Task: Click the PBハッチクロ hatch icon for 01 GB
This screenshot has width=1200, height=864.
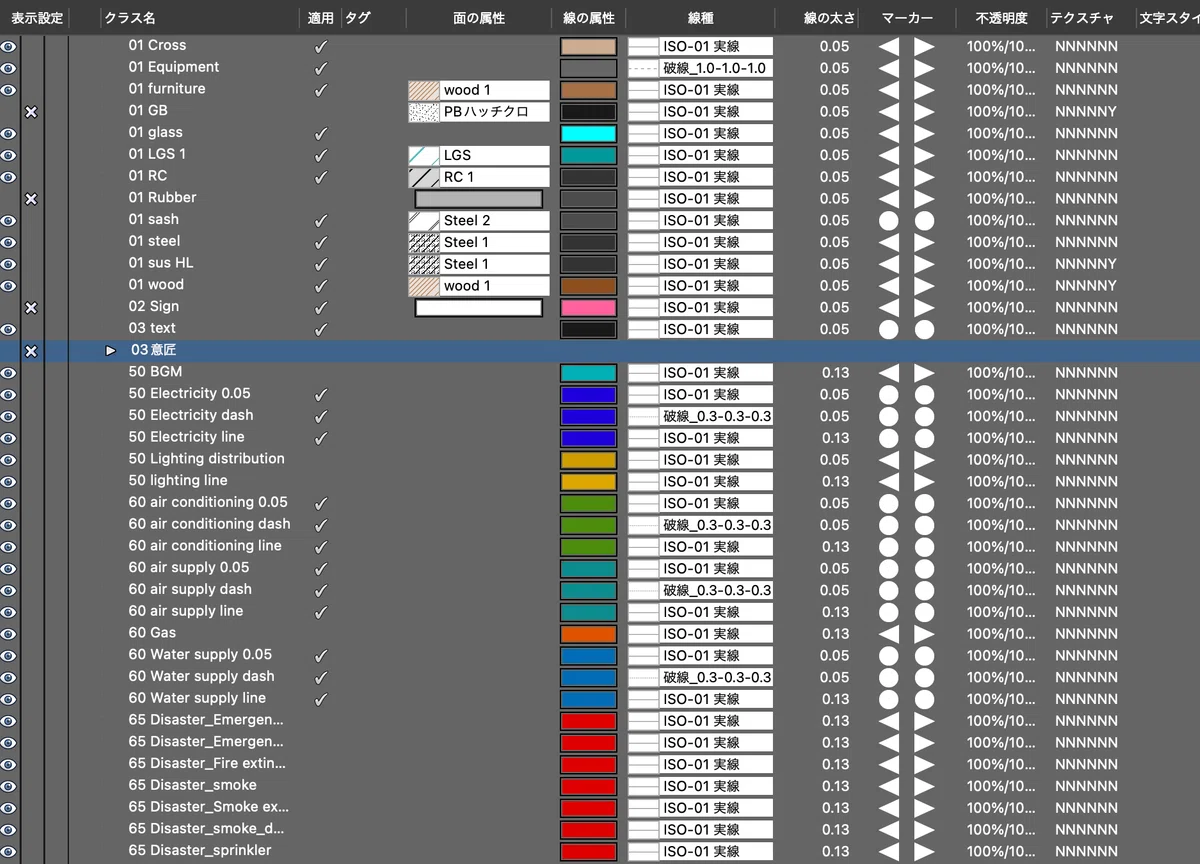Action: click(424, 112)
